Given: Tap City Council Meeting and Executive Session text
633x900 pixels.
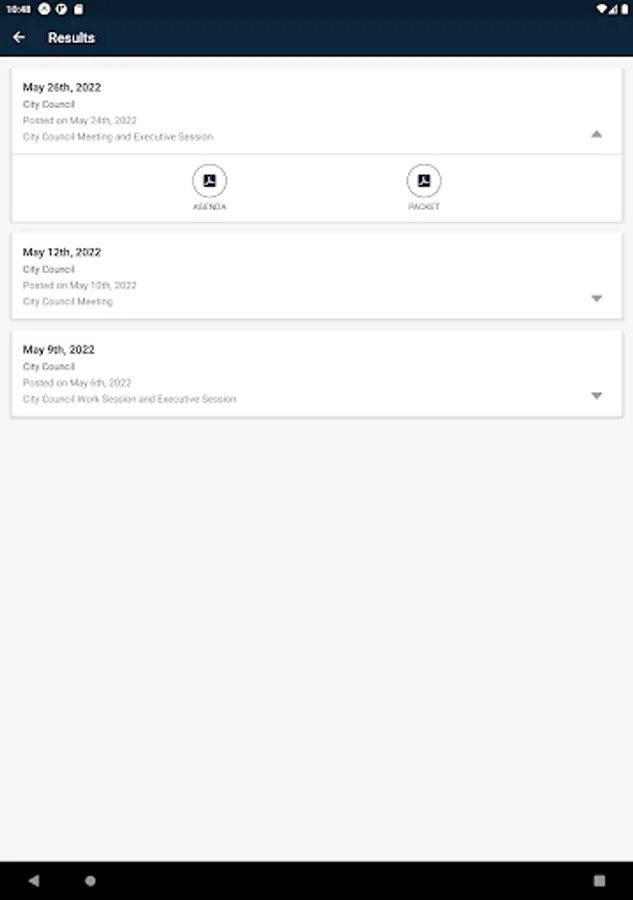Looking at the screenshot, I should click(x=118, y=137).
